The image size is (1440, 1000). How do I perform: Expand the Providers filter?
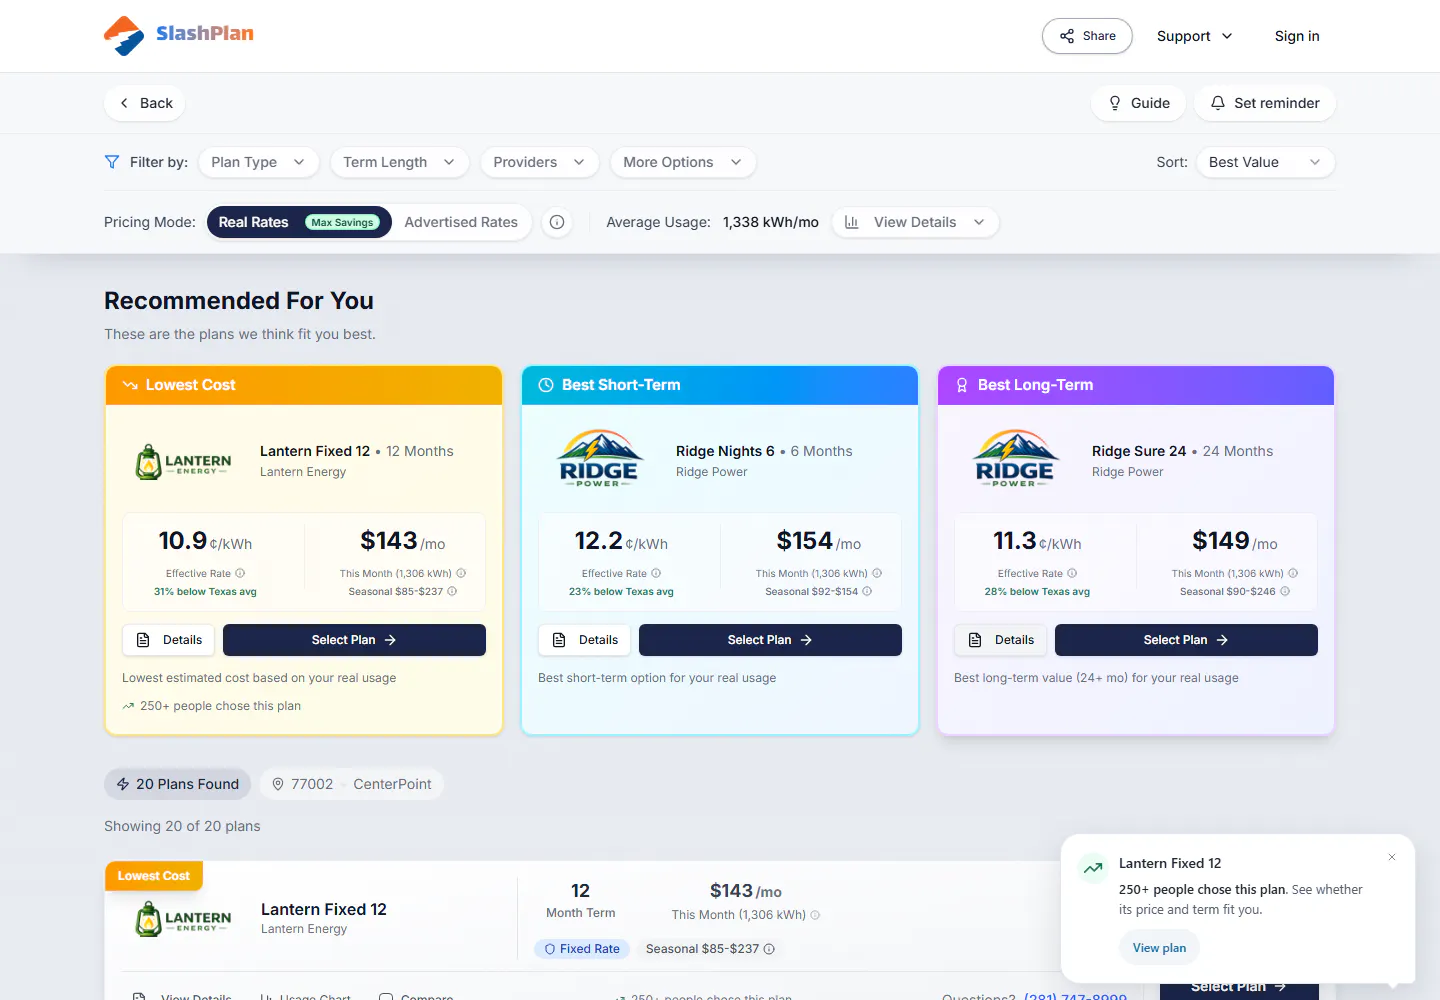539,162
